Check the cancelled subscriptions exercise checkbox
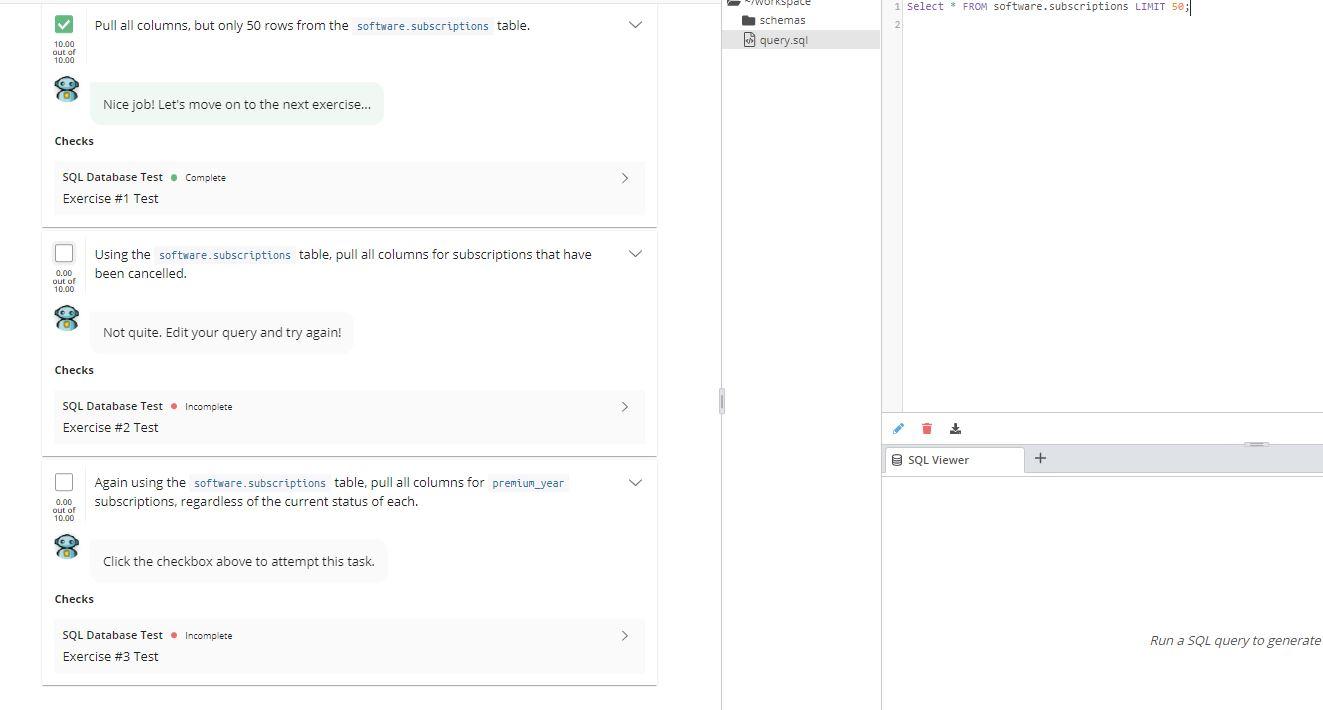This screenshot has width=1323, height=710. 64,253
